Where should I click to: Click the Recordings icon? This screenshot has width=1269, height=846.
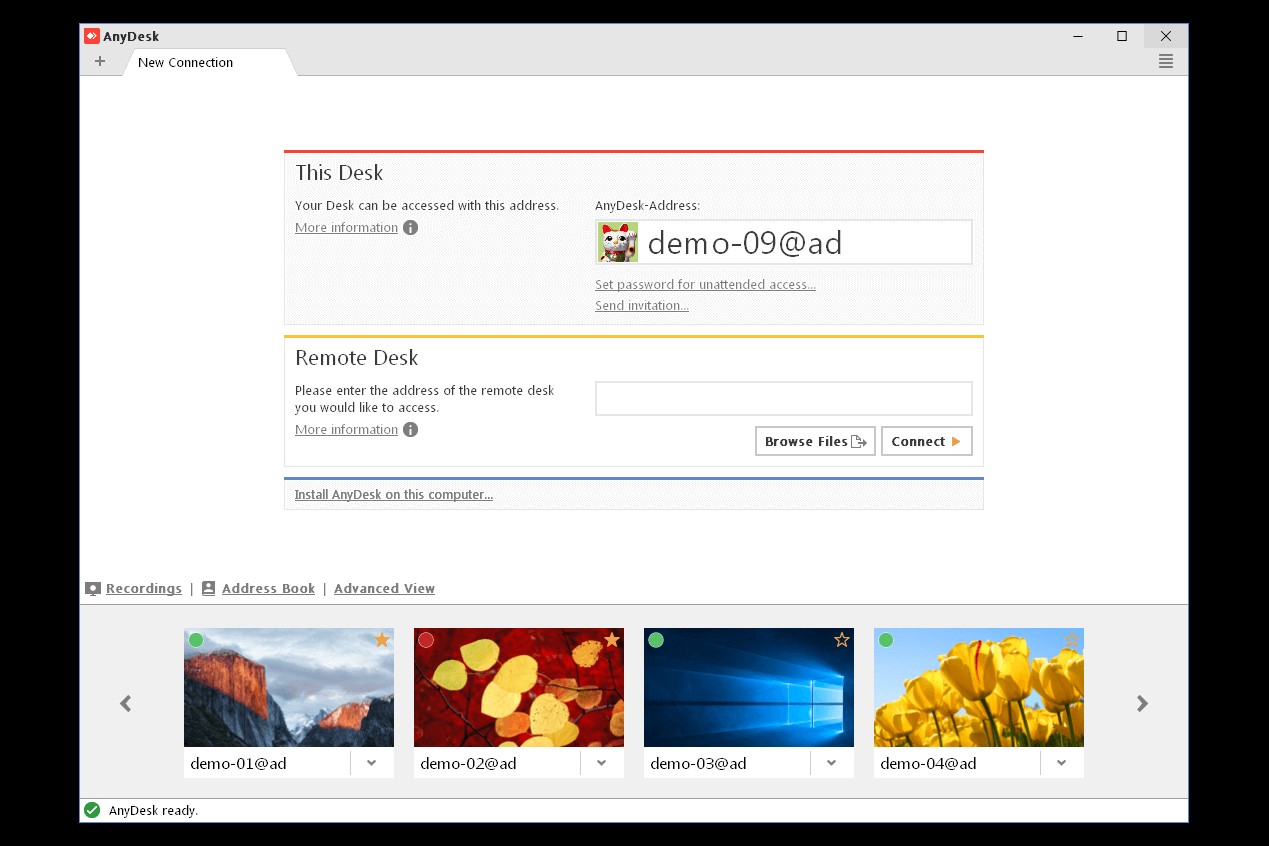93,588
